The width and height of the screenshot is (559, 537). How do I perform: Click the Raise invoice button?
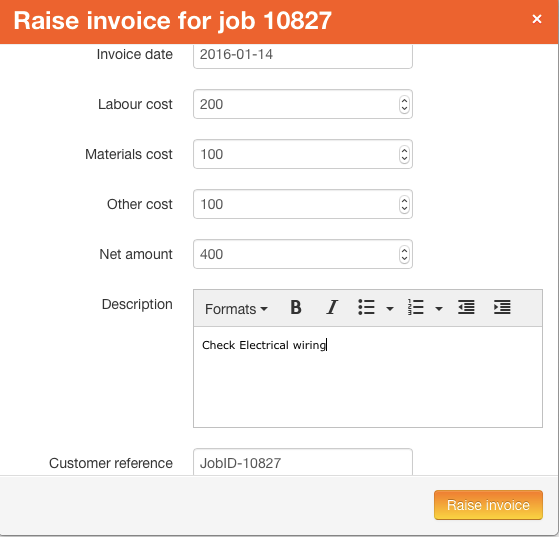(x=488, y=505)
